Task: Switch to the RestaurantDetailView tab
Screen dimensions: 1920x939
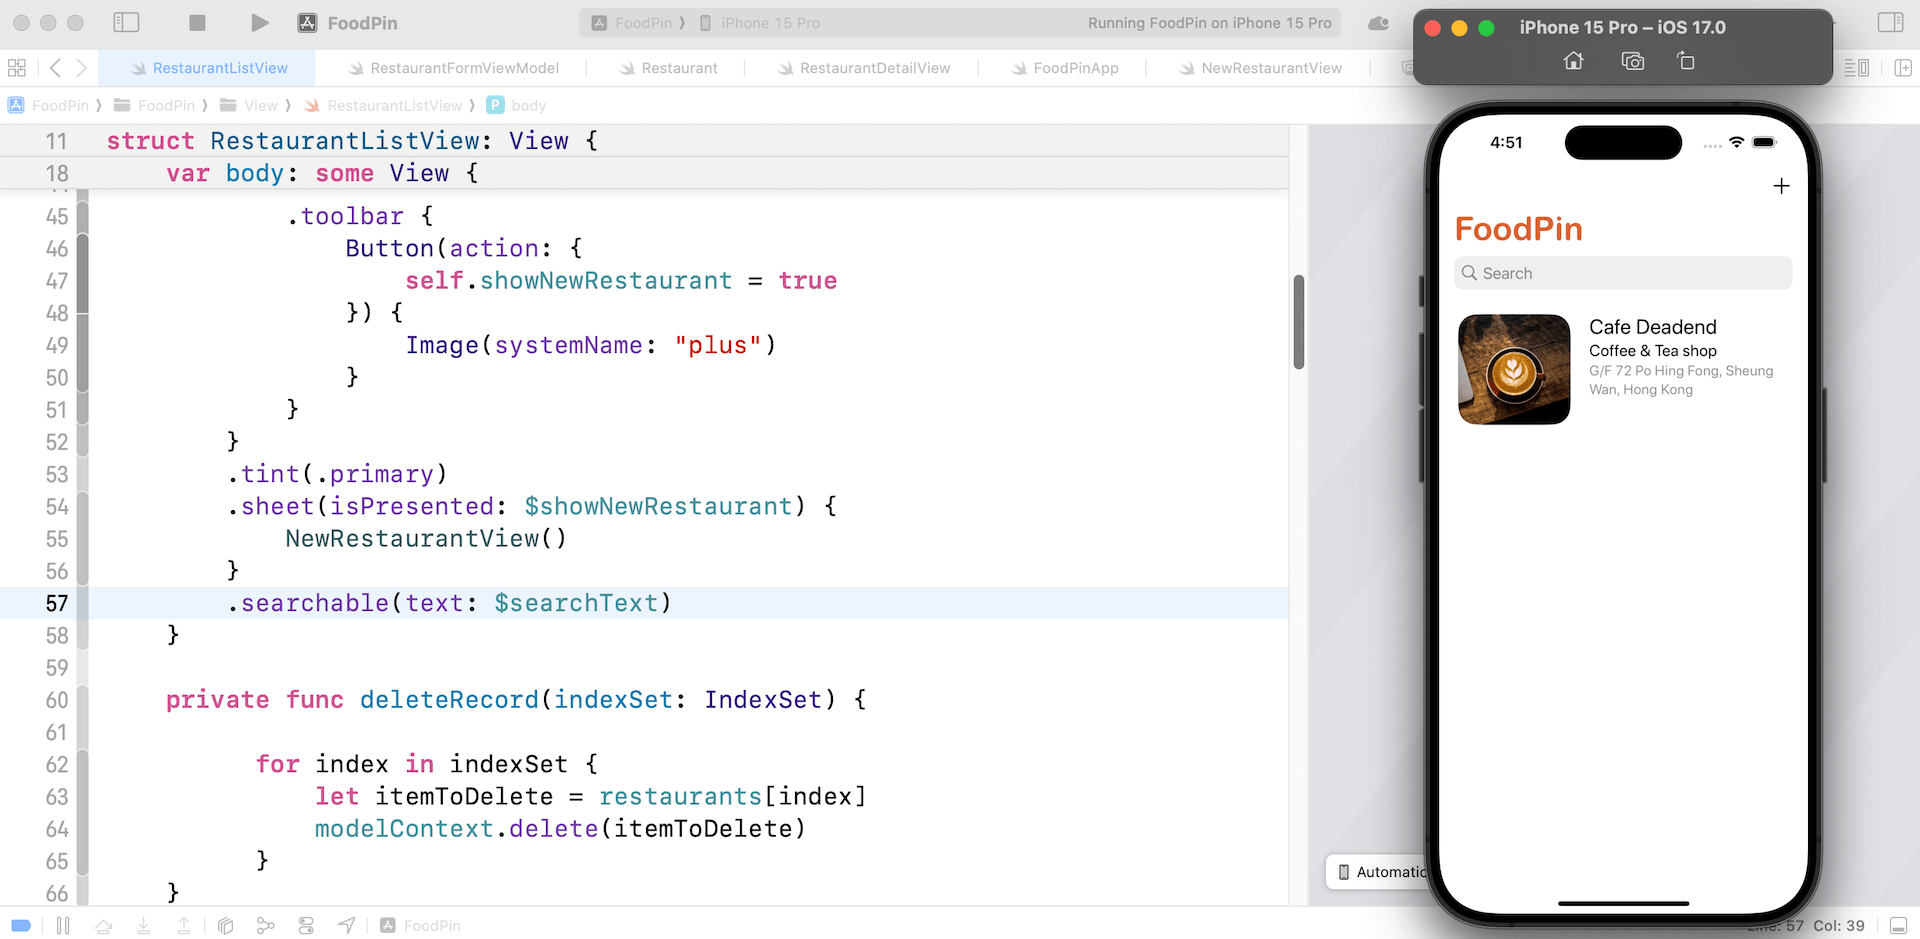Action: point(874,68)
